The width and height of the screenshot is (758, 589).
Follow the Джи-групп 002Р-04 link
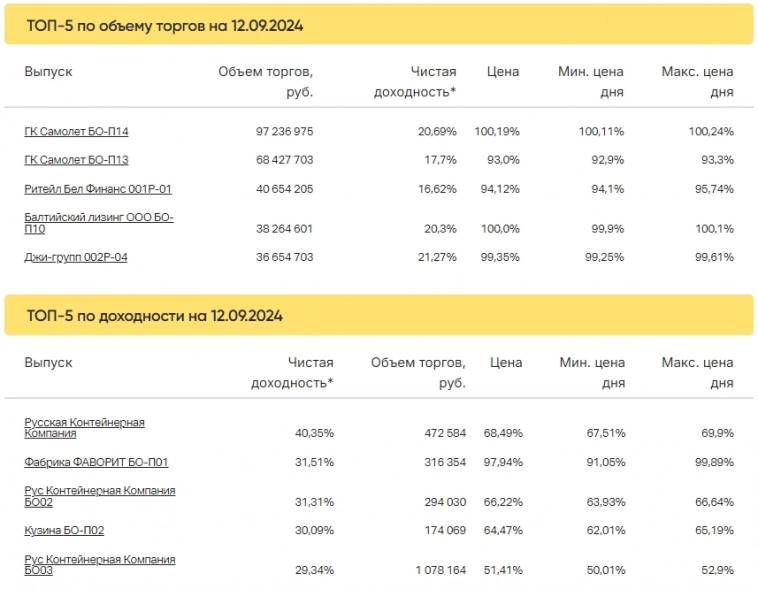pos(76,257)
